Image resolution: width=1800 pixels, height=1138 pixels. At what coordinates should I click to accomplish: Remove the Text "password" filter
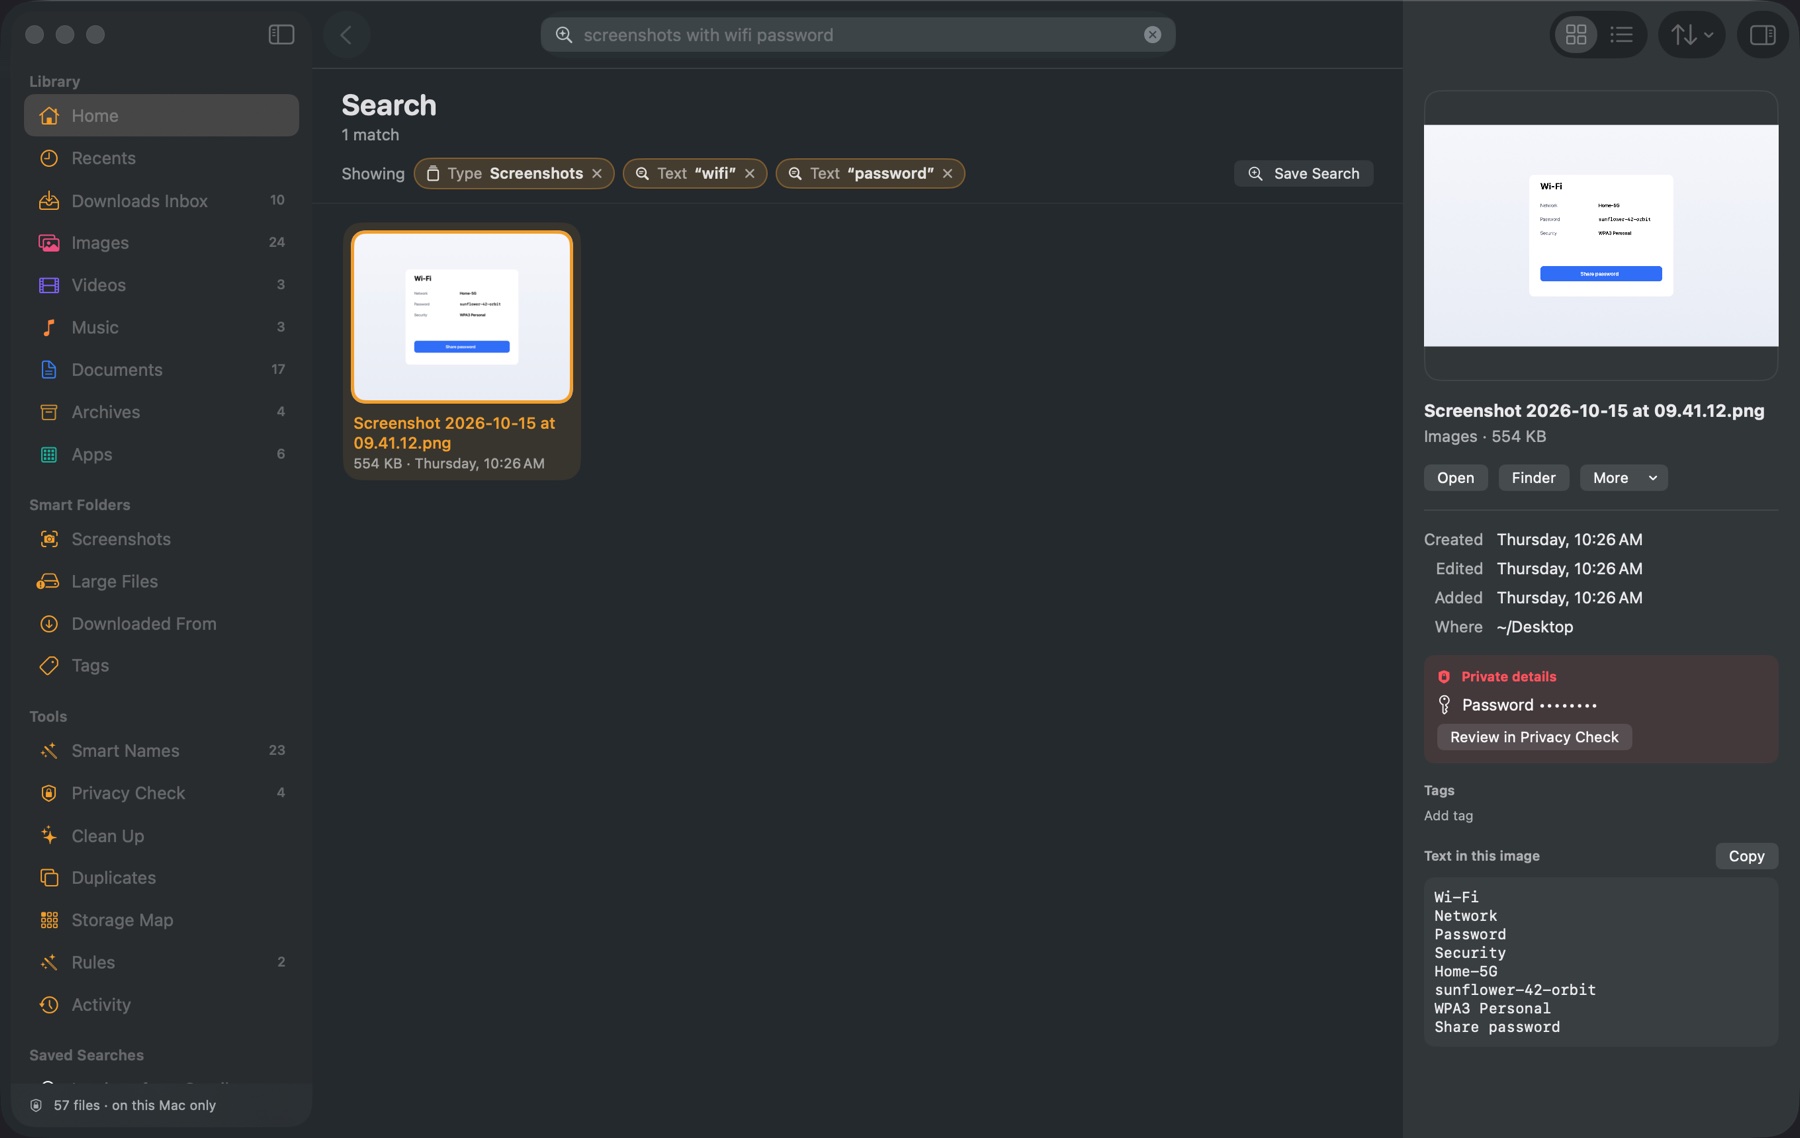point(948,174)
